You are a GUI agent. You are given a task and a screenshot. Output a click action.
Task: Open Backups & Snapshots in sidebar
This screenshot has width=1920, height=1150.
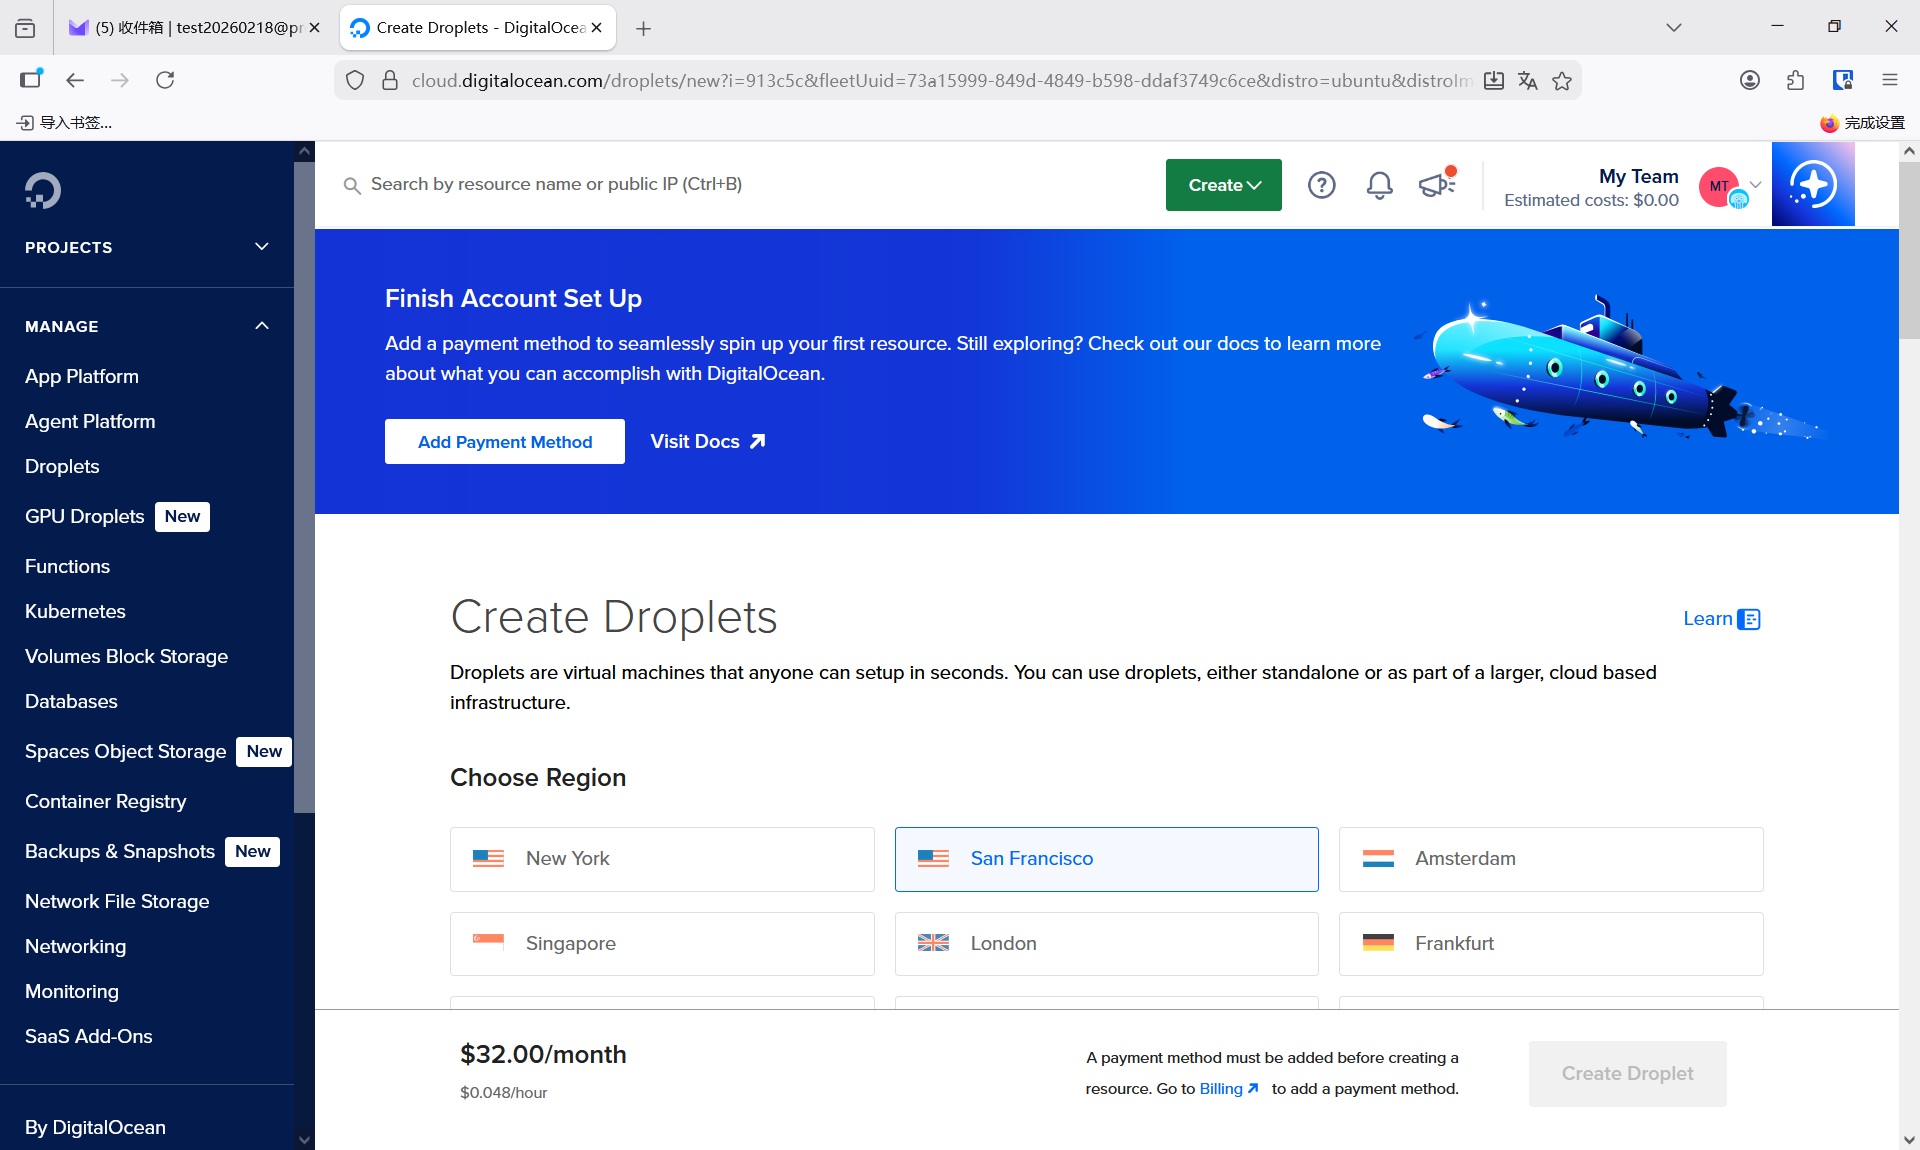point(120,852)
